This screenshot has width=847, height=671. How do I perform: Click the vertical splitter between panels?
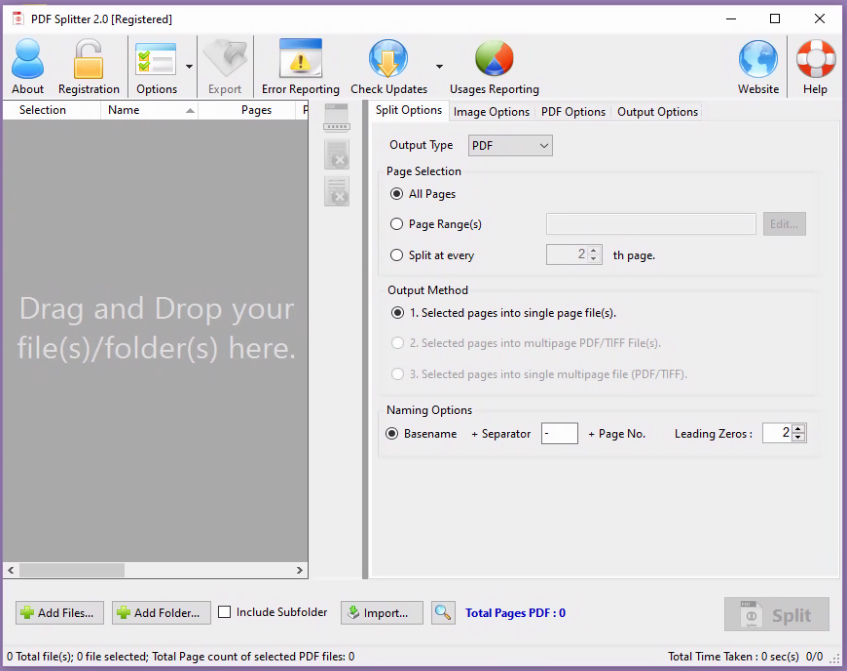(x=365, y=339)
